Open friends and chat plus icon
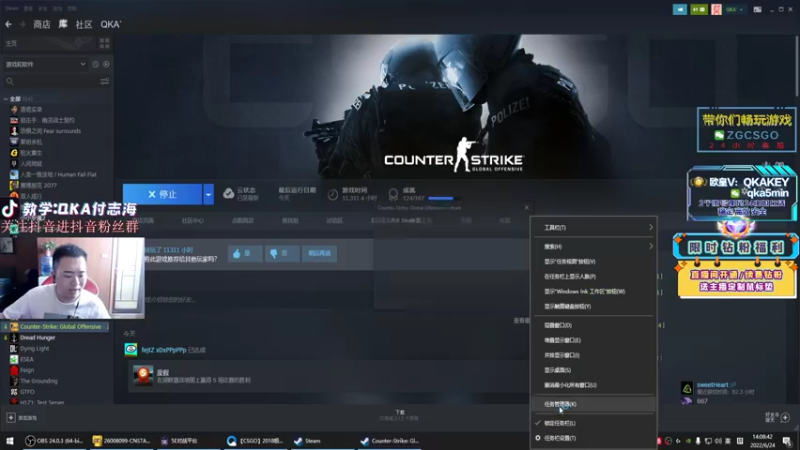The height and width of the screenshot is (450, 800). [x=785, y=417]
